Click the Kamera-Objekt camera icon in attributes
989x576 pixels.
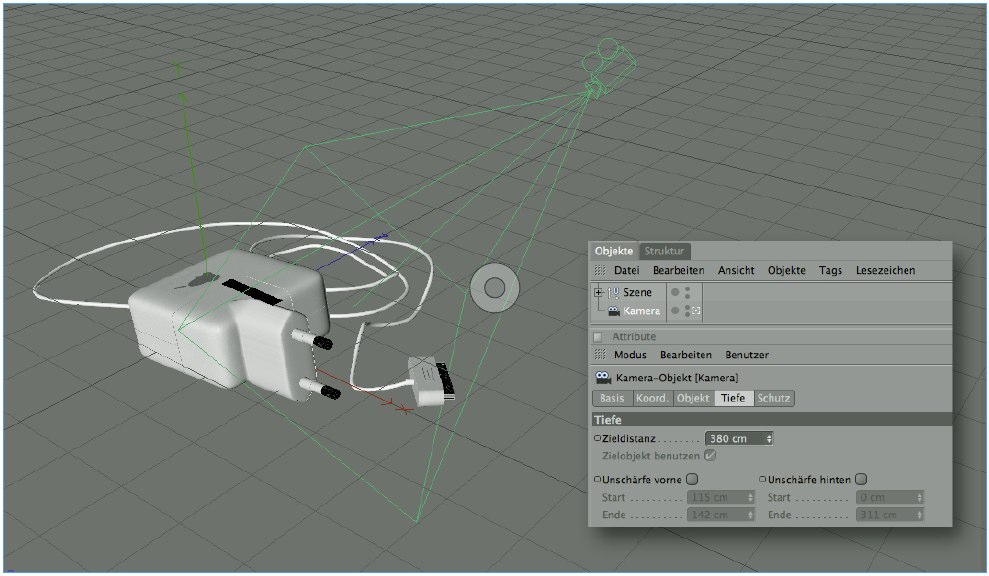(x=603, y=377)
